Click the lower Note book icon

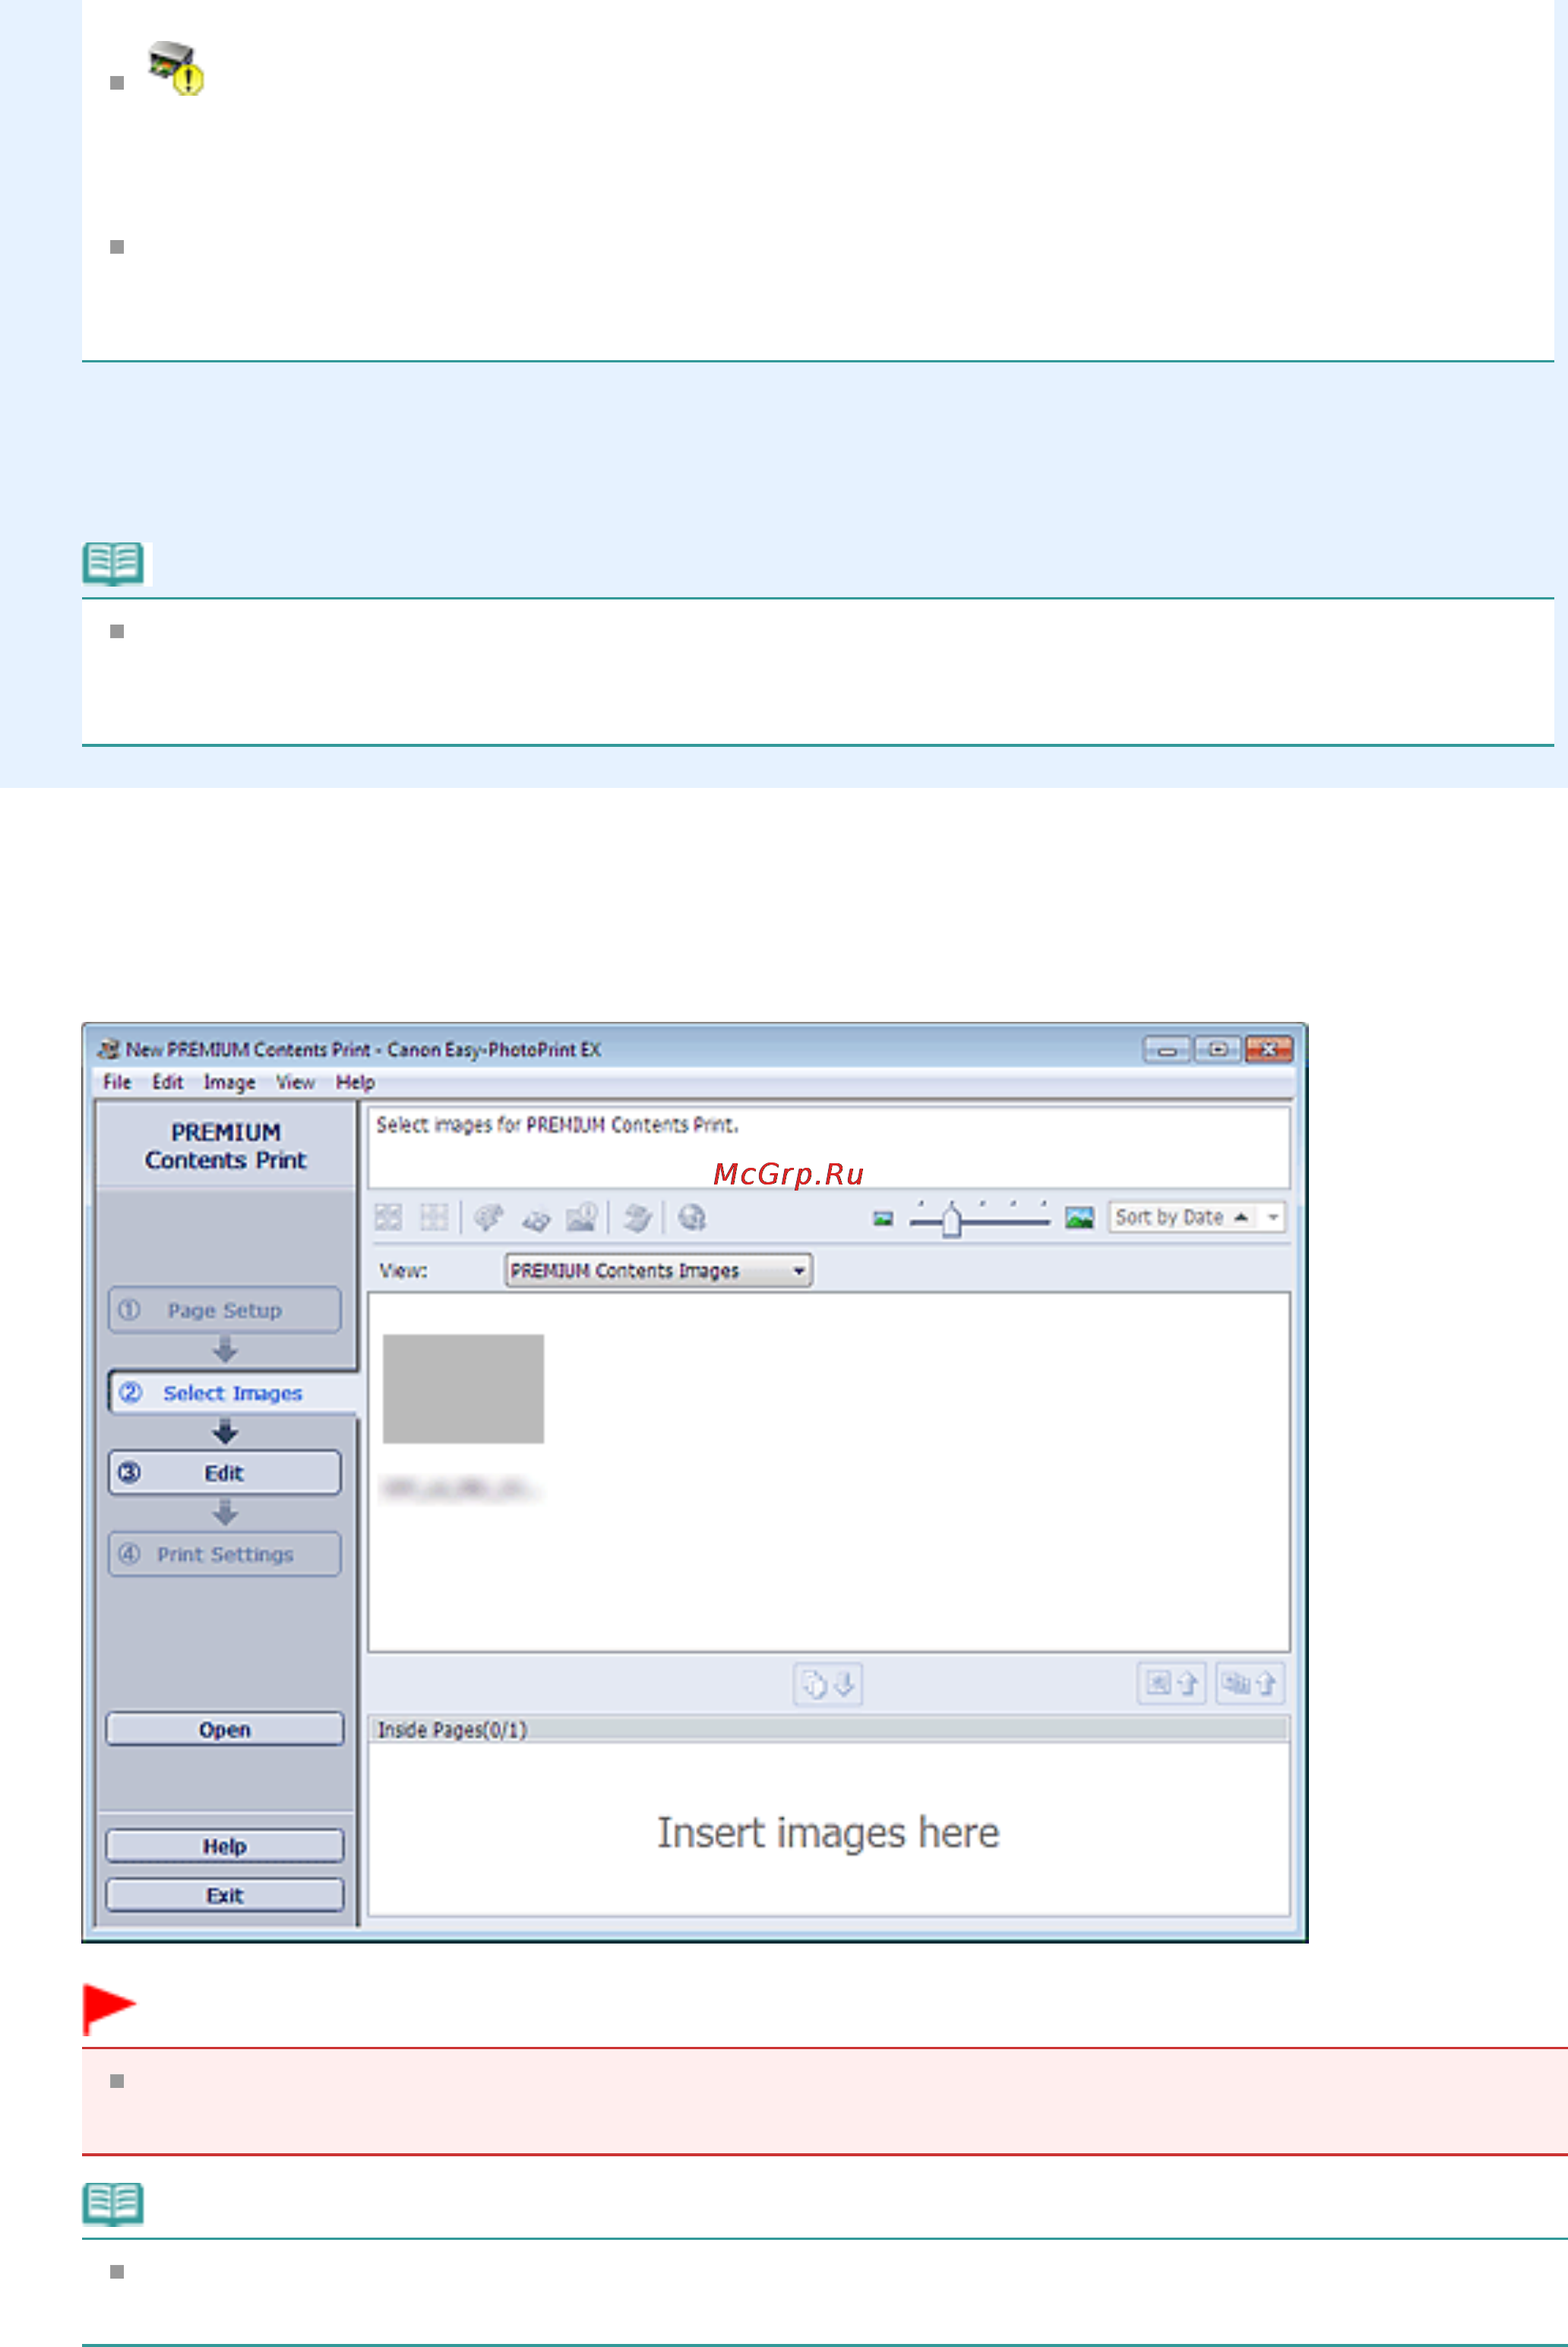click(114, 2204)
